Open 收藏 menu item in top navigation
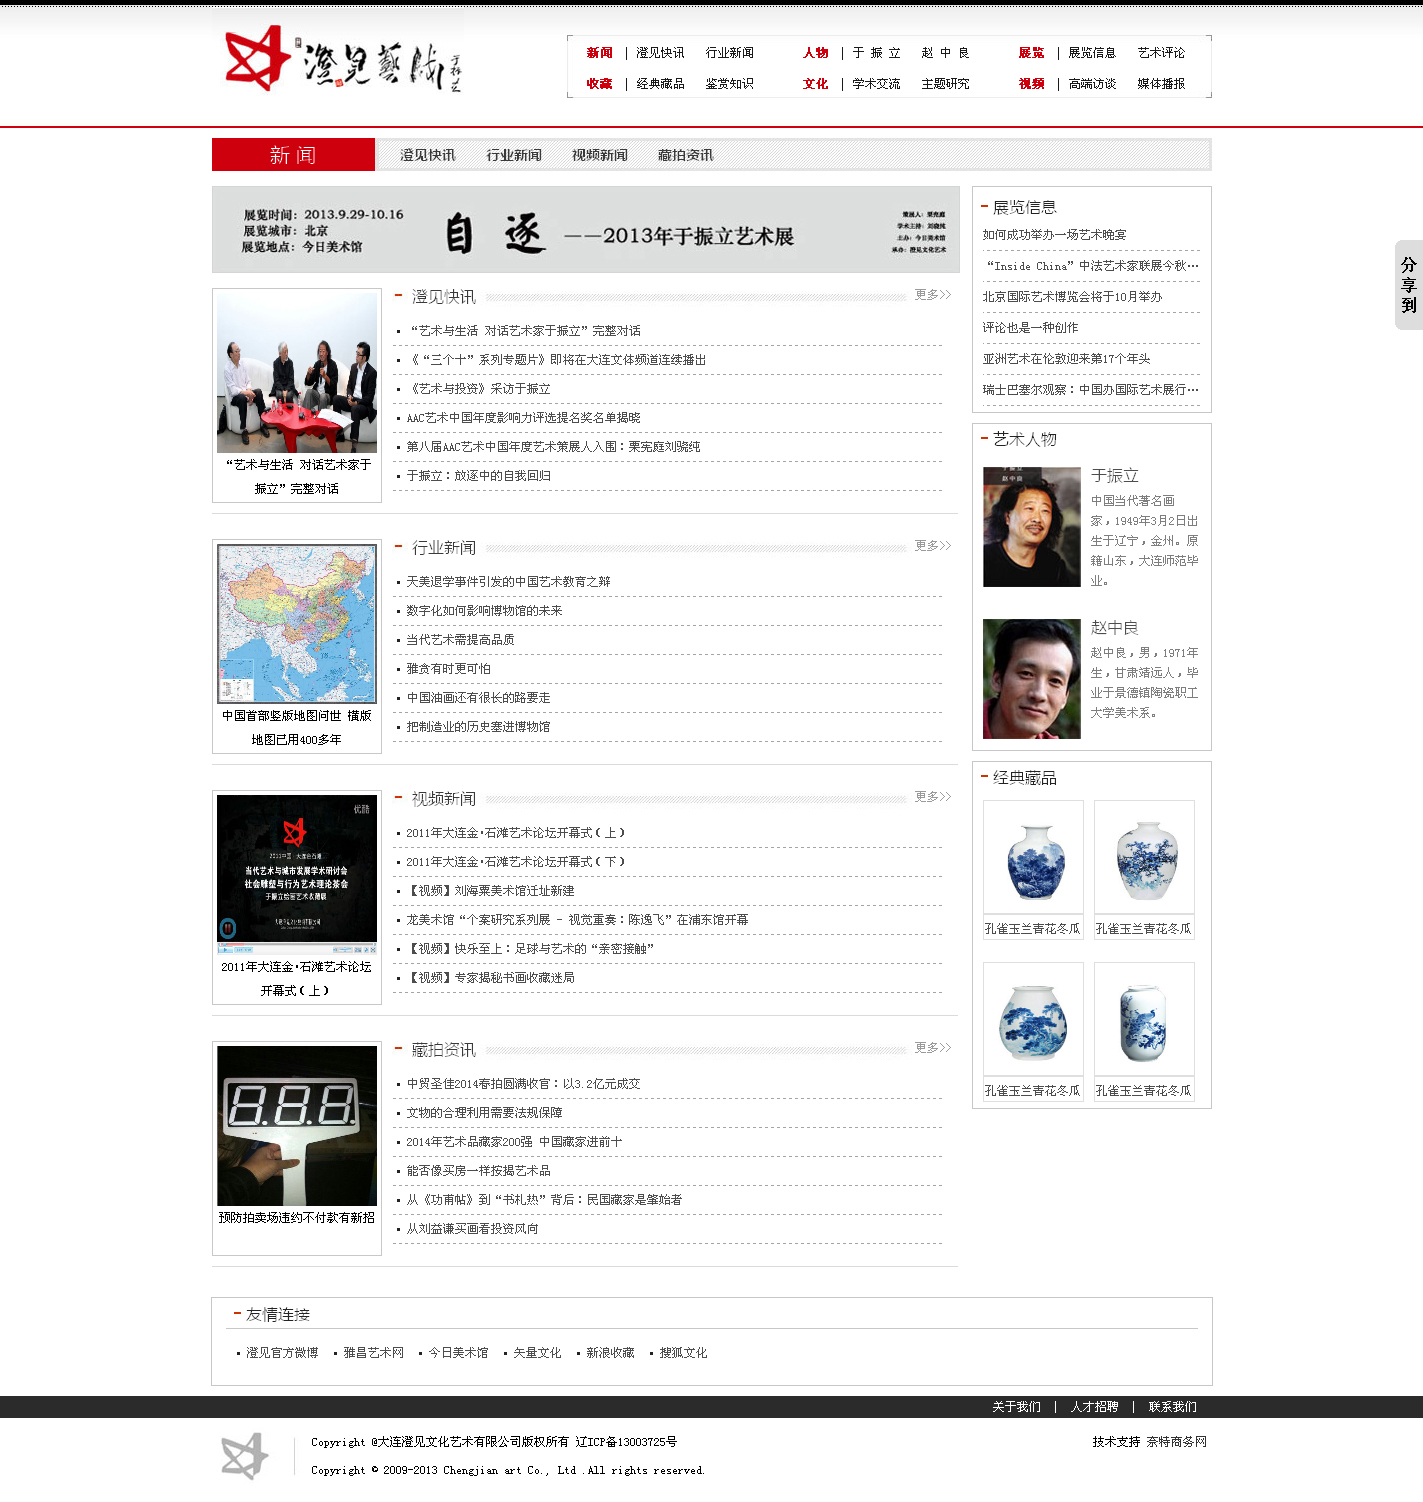Screen dimensions: 1423x1502 point(599,84)
